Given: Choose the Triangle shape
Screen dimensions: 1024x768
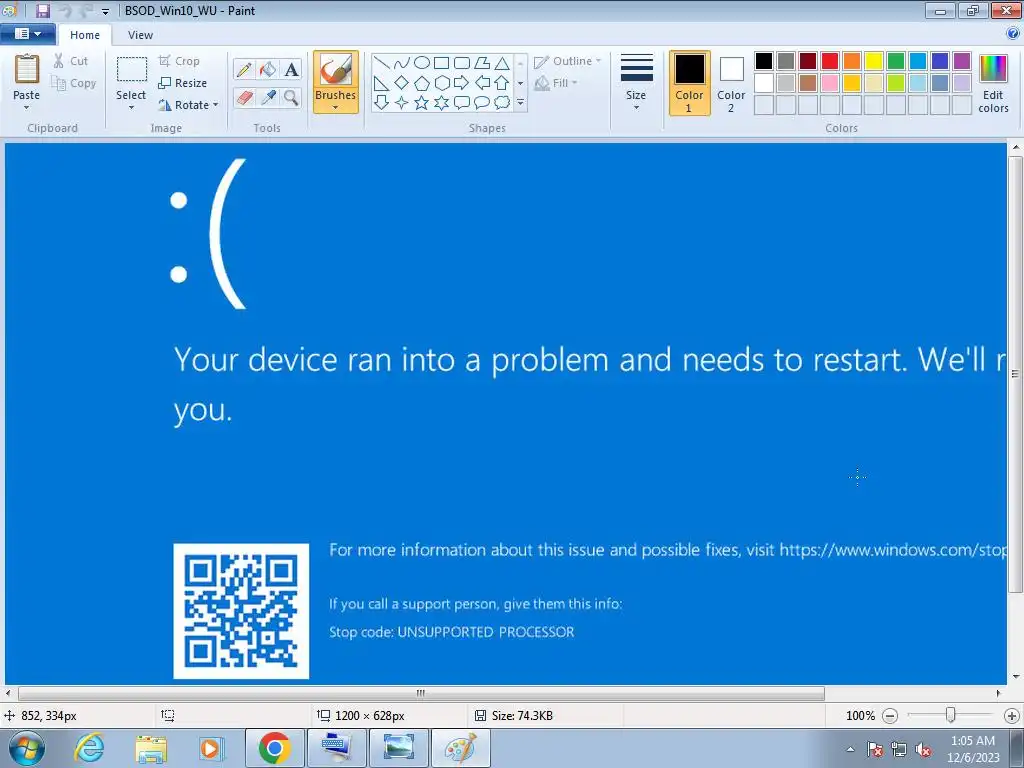Looking at the screenshot, I should tap(502, 63).
